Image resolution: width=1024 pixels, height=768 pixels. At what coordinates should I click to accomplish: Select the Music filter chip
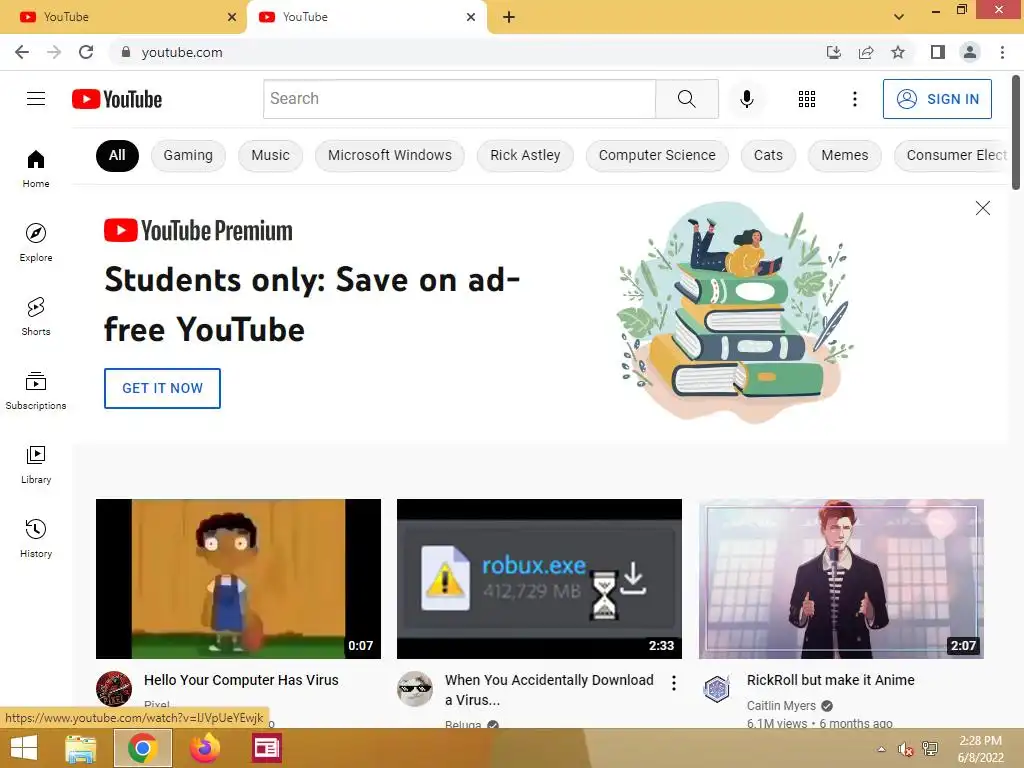click(x=270, y=155)
